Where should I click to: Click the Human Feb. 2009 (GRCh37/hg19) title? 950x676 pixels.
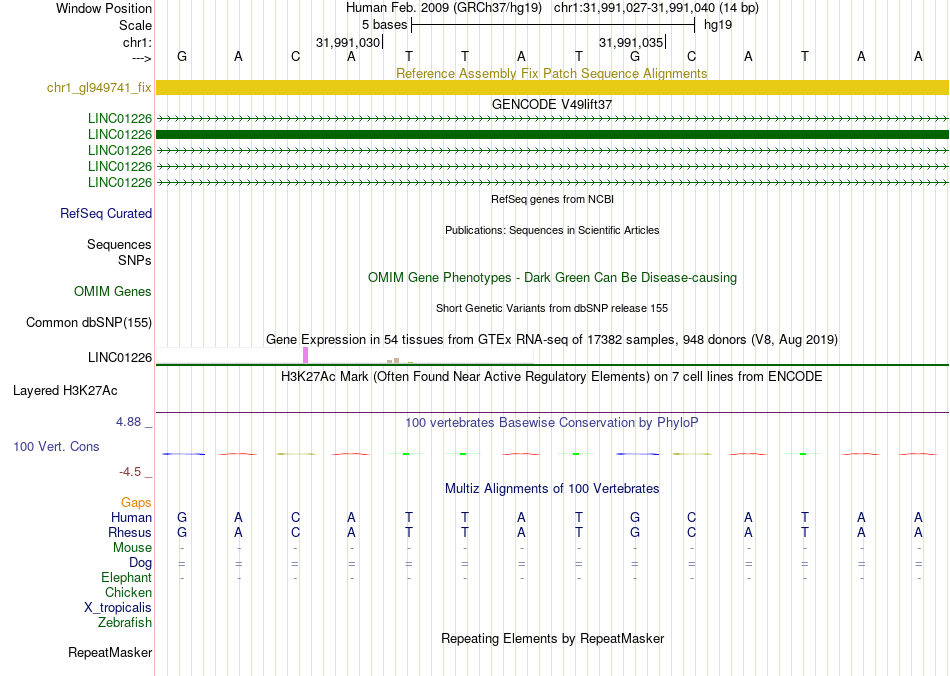click(445, 8)
